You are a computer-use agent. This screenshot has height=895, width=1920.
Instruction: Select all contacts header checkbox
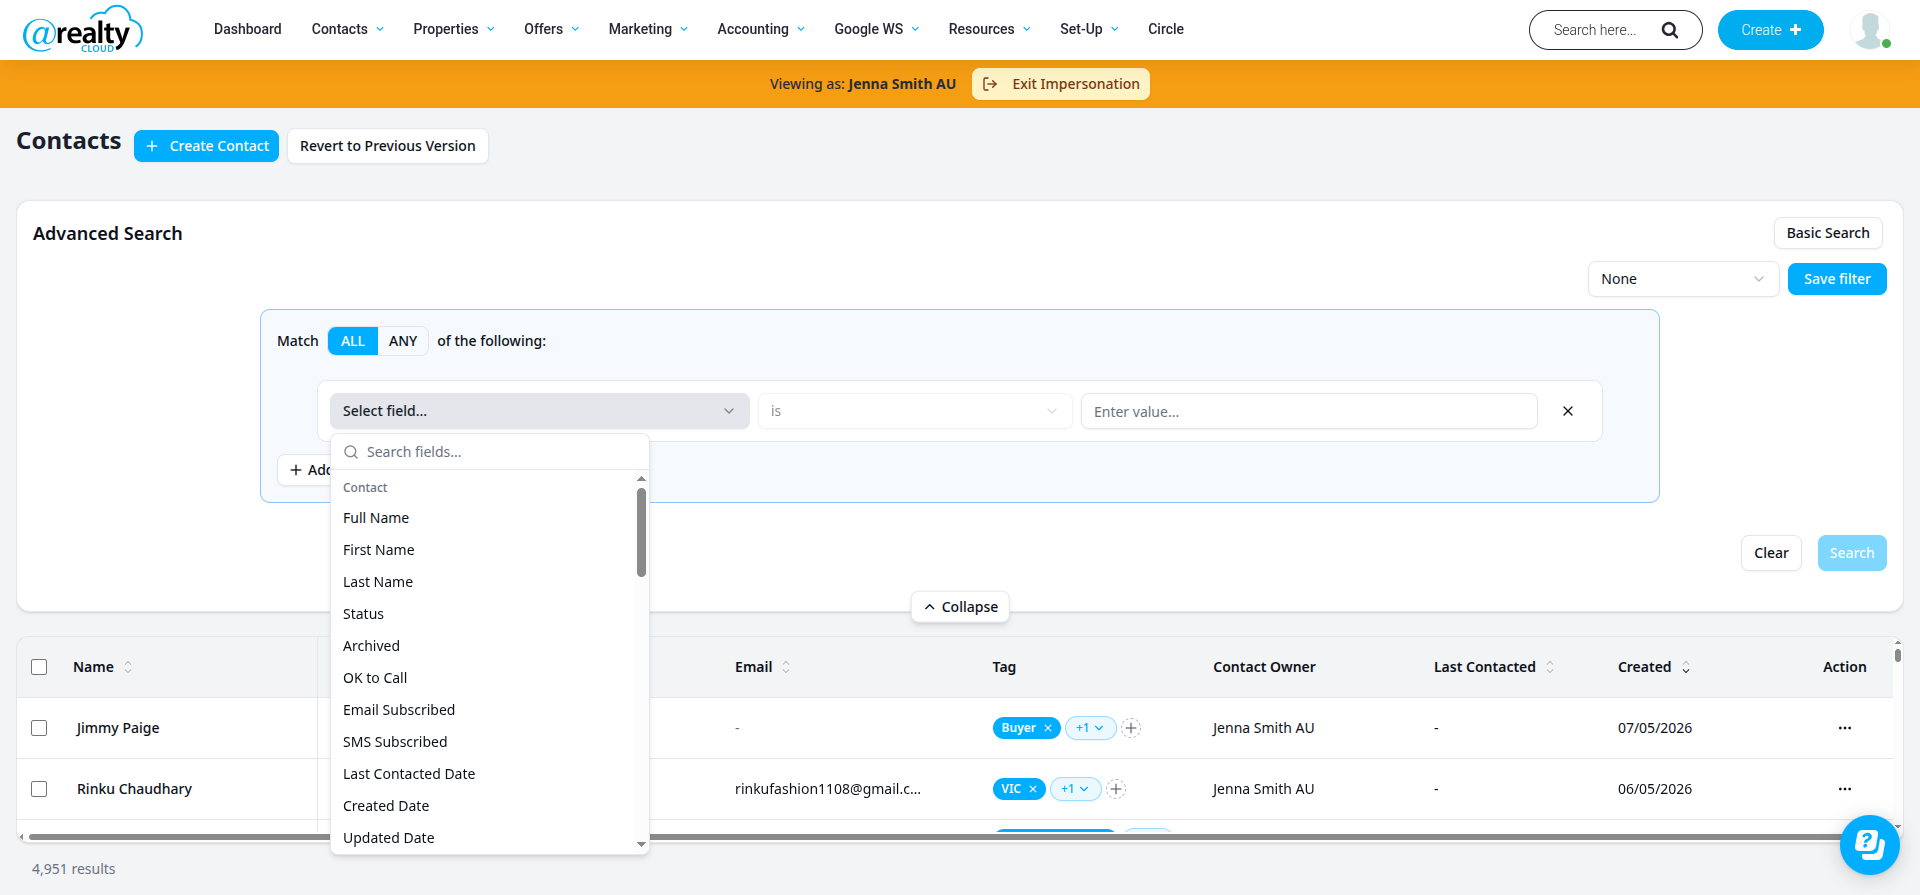tap(39, 667)
